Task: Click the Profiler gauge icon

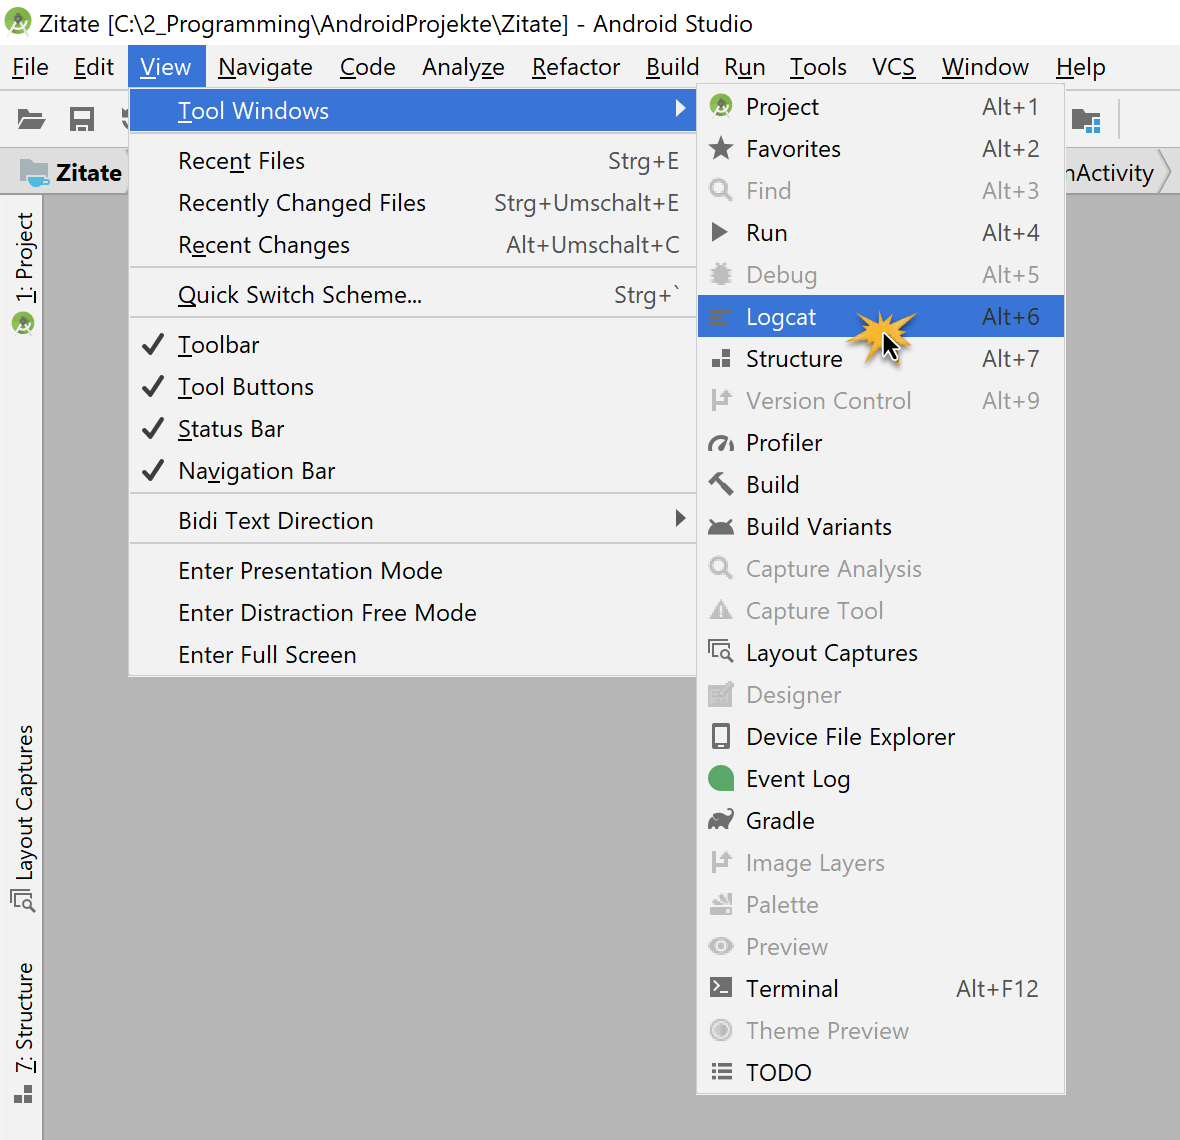Action: [x=721, y=443]
